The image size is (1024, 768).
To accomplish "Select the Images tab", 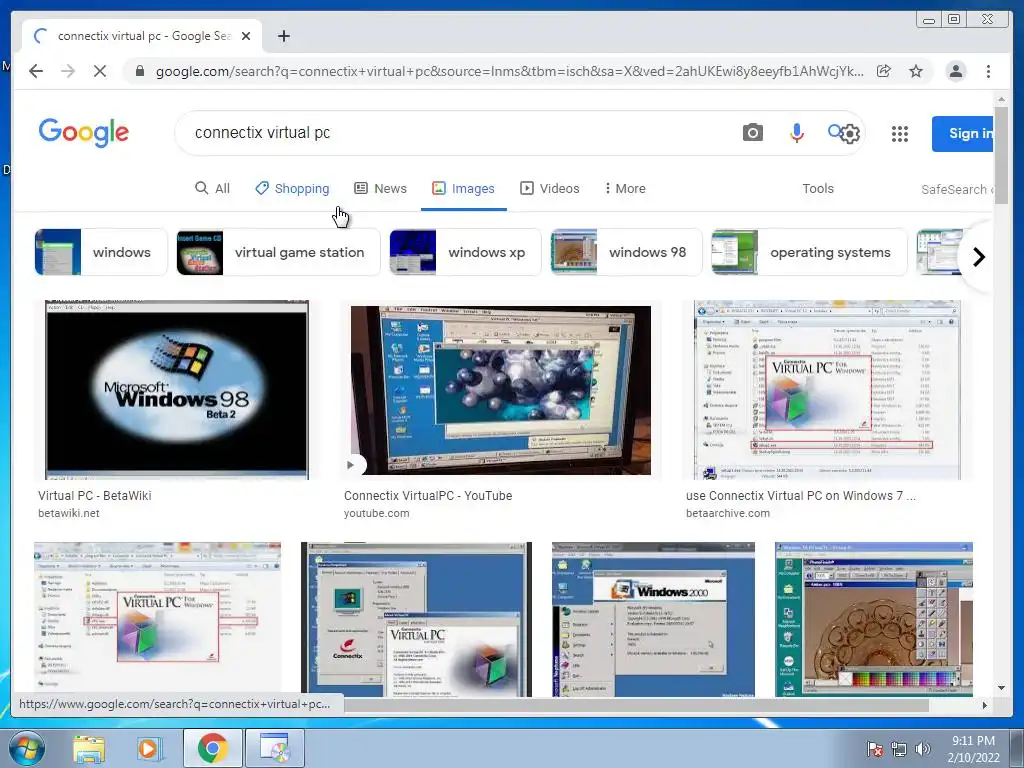I will 463,188.
